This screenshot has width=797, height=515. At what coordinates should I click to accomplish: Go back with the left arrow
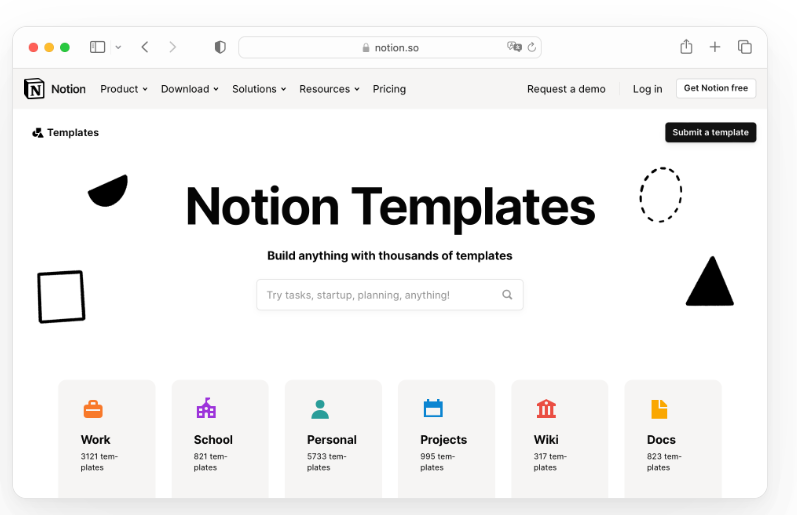click(x=145, y=47)
